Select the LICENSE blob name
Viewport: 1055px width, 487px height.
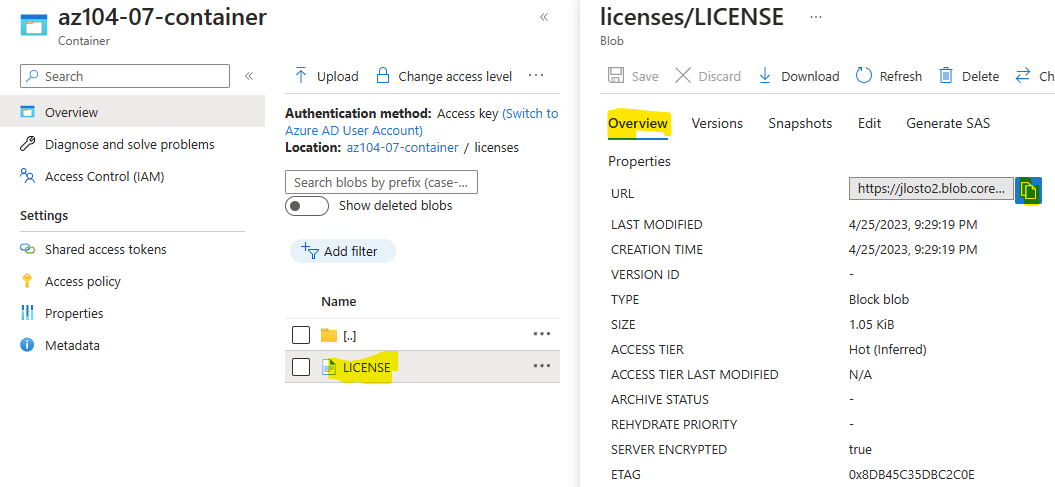[x=367, y=368]
